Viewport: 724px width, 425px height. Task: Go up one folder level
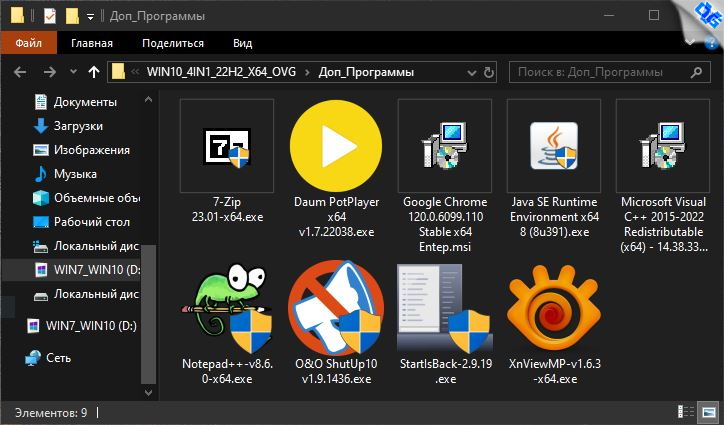94,72
